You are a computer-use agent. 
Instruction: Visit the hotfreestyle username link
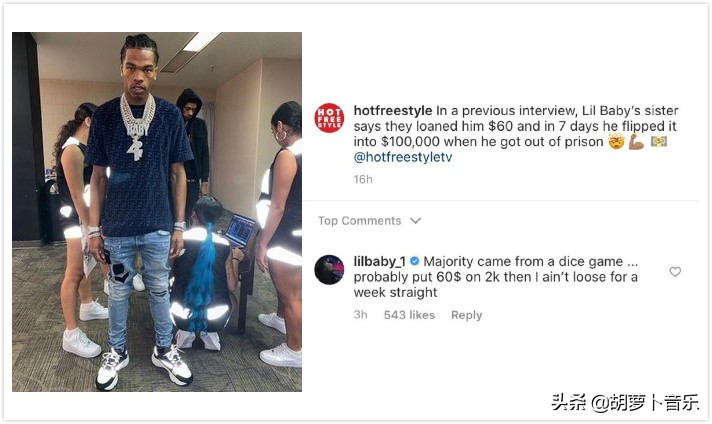(x=393, y=110)
